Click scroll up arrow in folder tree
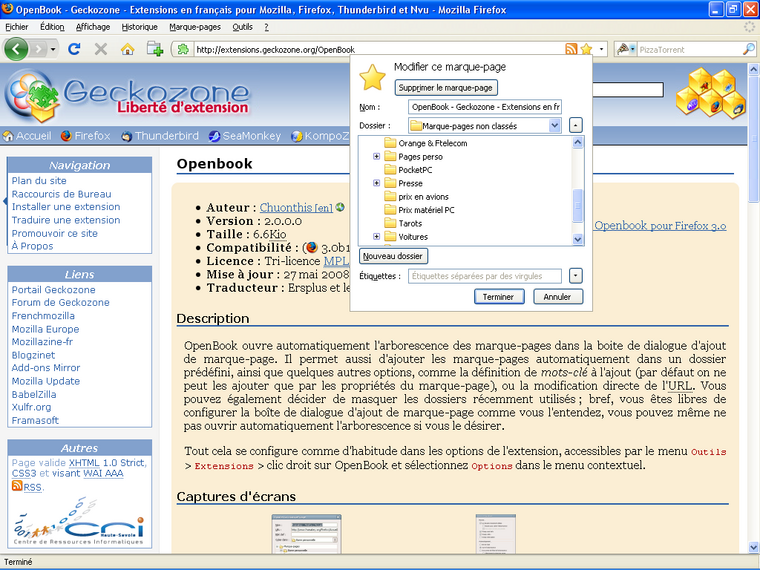This screenshot has width=760, height=570. [x=578, y=142]
